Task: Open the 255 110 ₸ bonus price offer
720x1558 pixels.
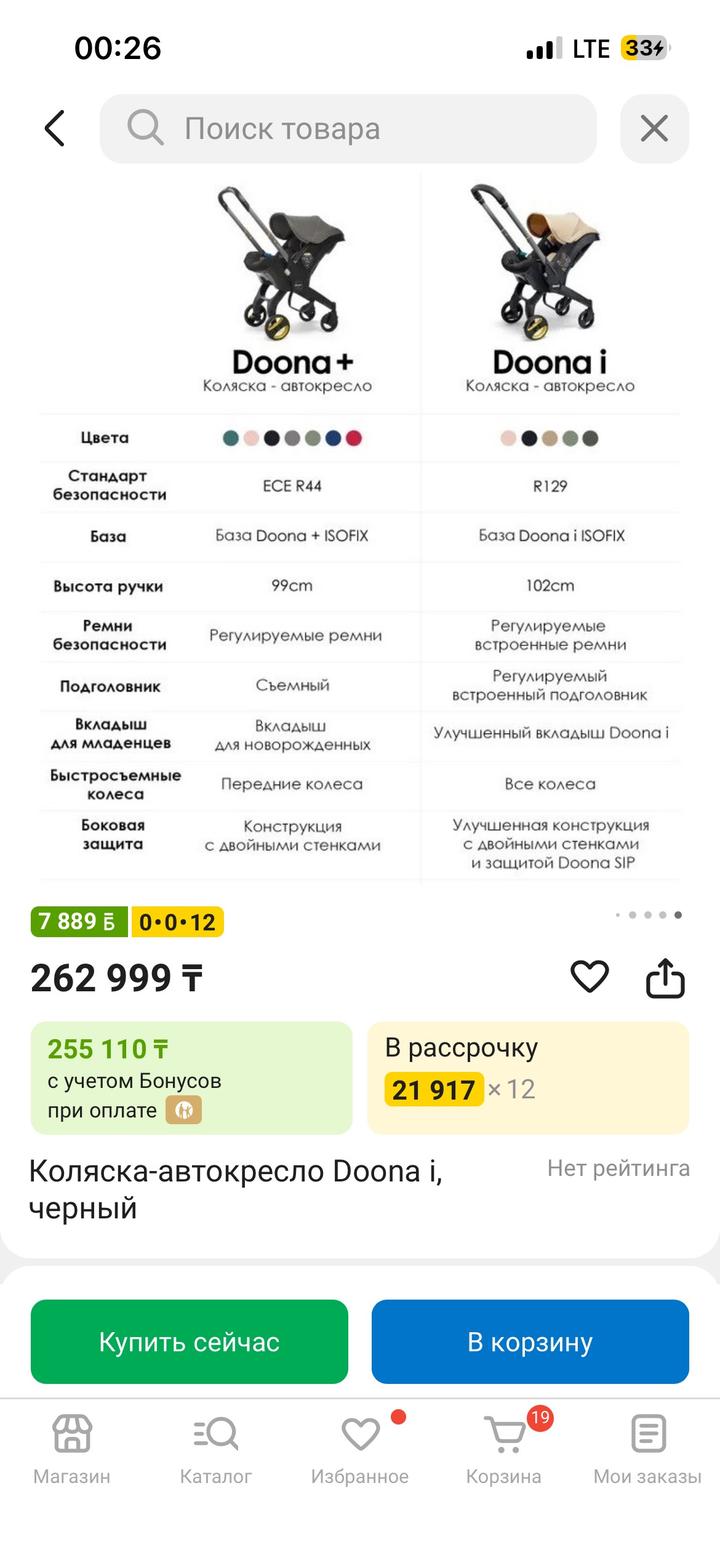Action: 191,1077
